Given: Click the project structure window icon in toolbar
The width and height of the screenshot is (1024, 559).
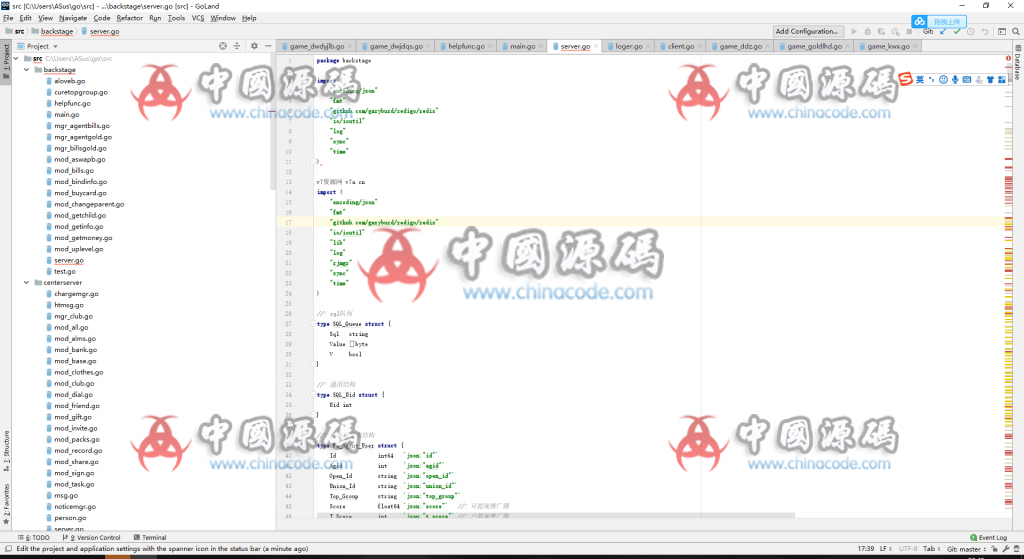Looking at the screenshot, I should (1002, 31).
